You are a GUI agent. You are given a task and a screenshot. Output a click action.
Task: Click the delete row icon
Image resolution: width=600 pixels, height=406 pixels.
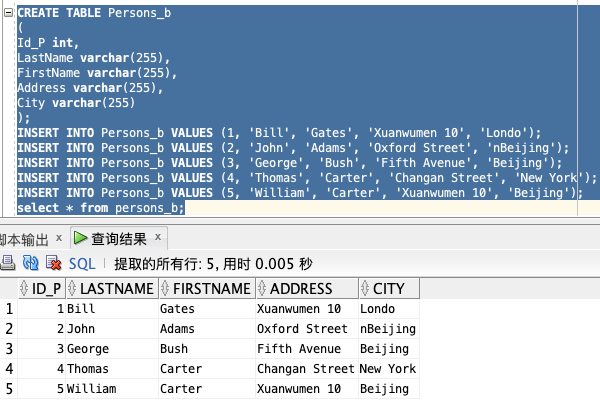click(x=54, y=263)
